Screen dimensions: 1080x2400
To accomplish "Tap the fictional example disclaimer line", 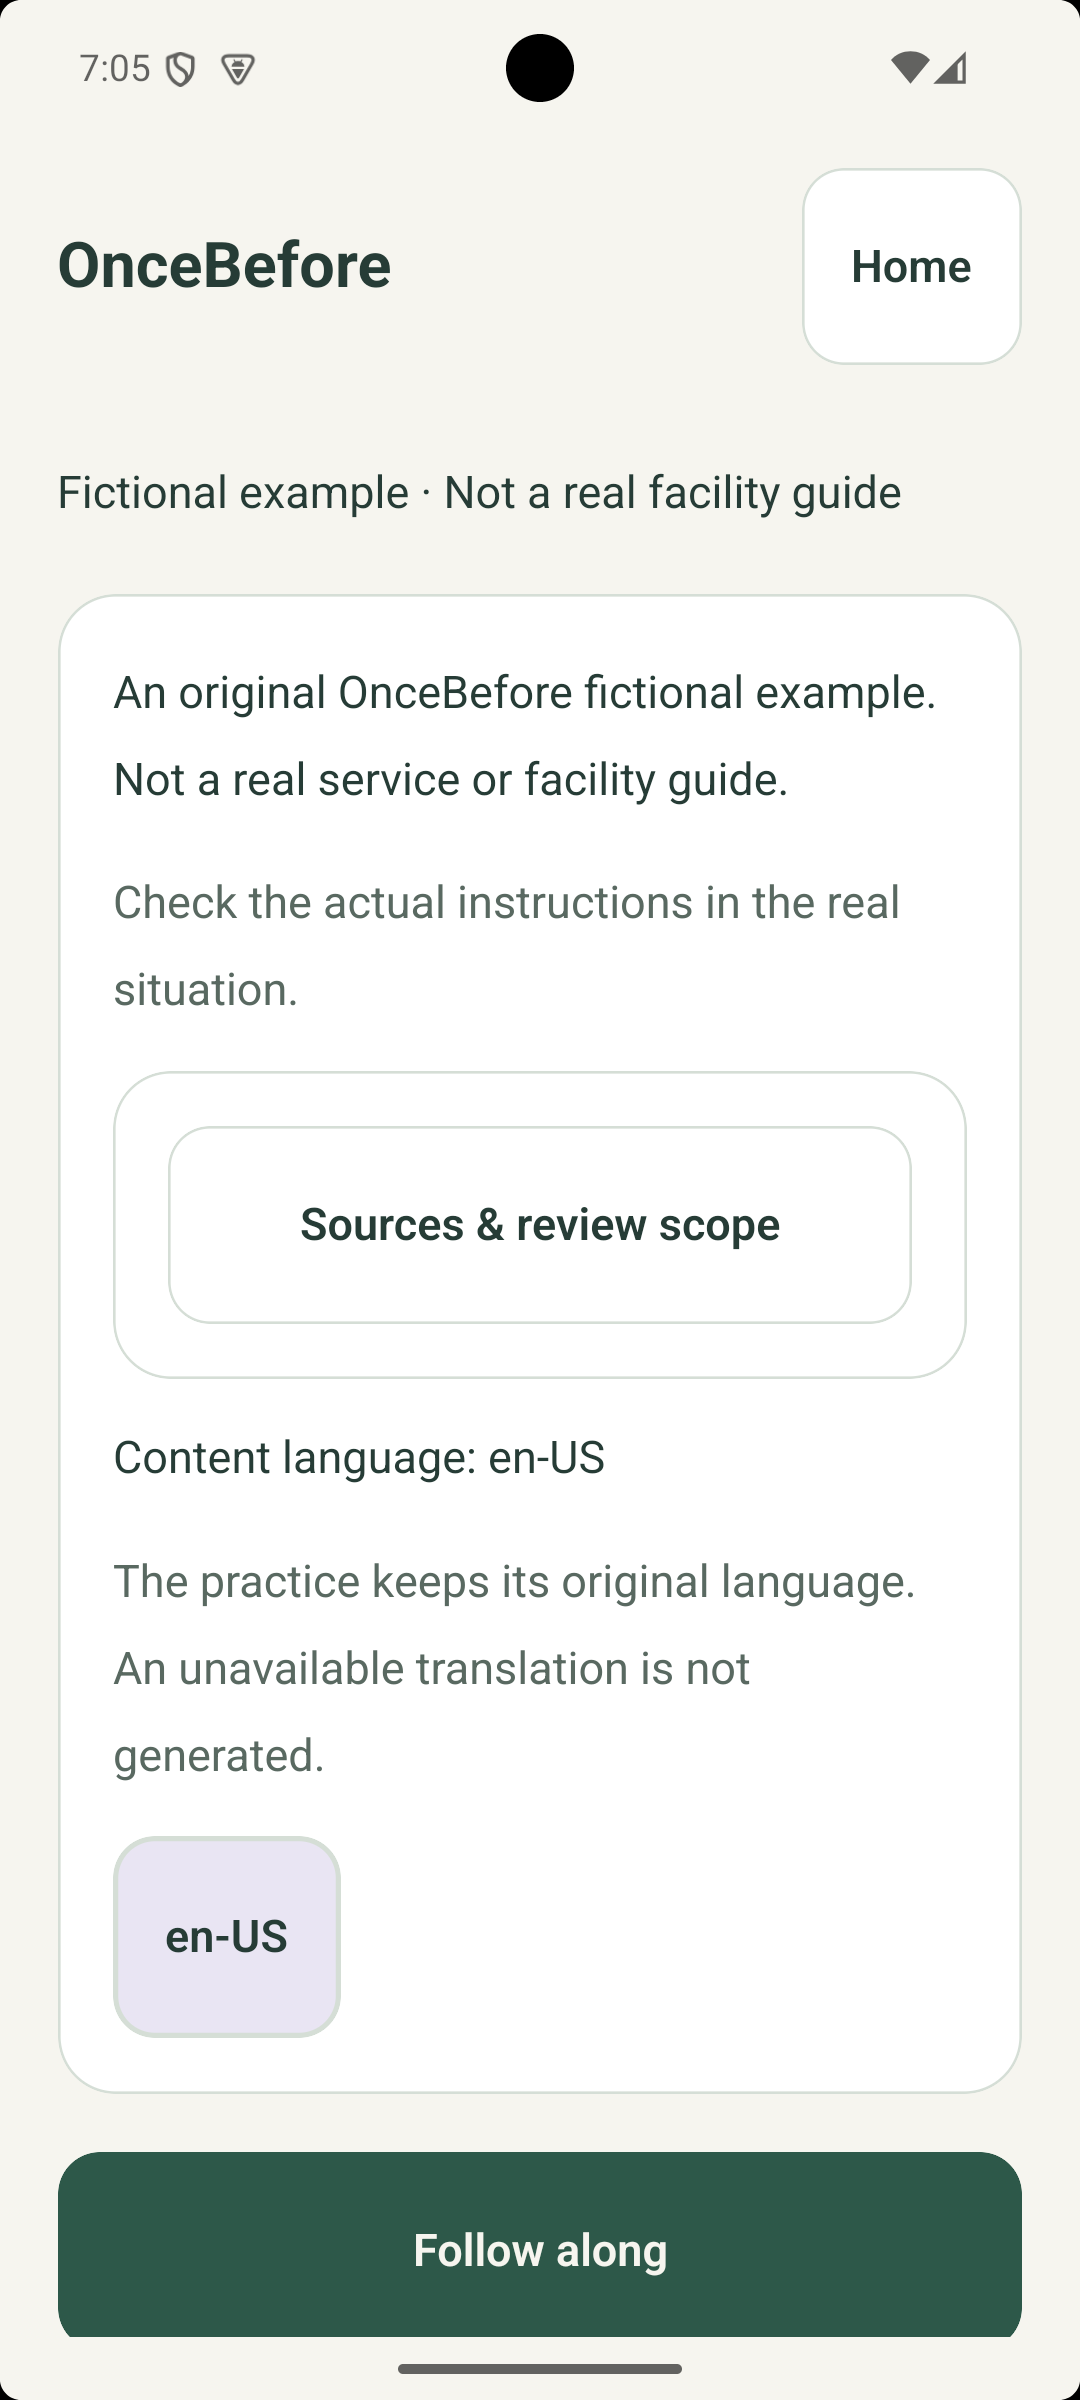I will point(479,492).
